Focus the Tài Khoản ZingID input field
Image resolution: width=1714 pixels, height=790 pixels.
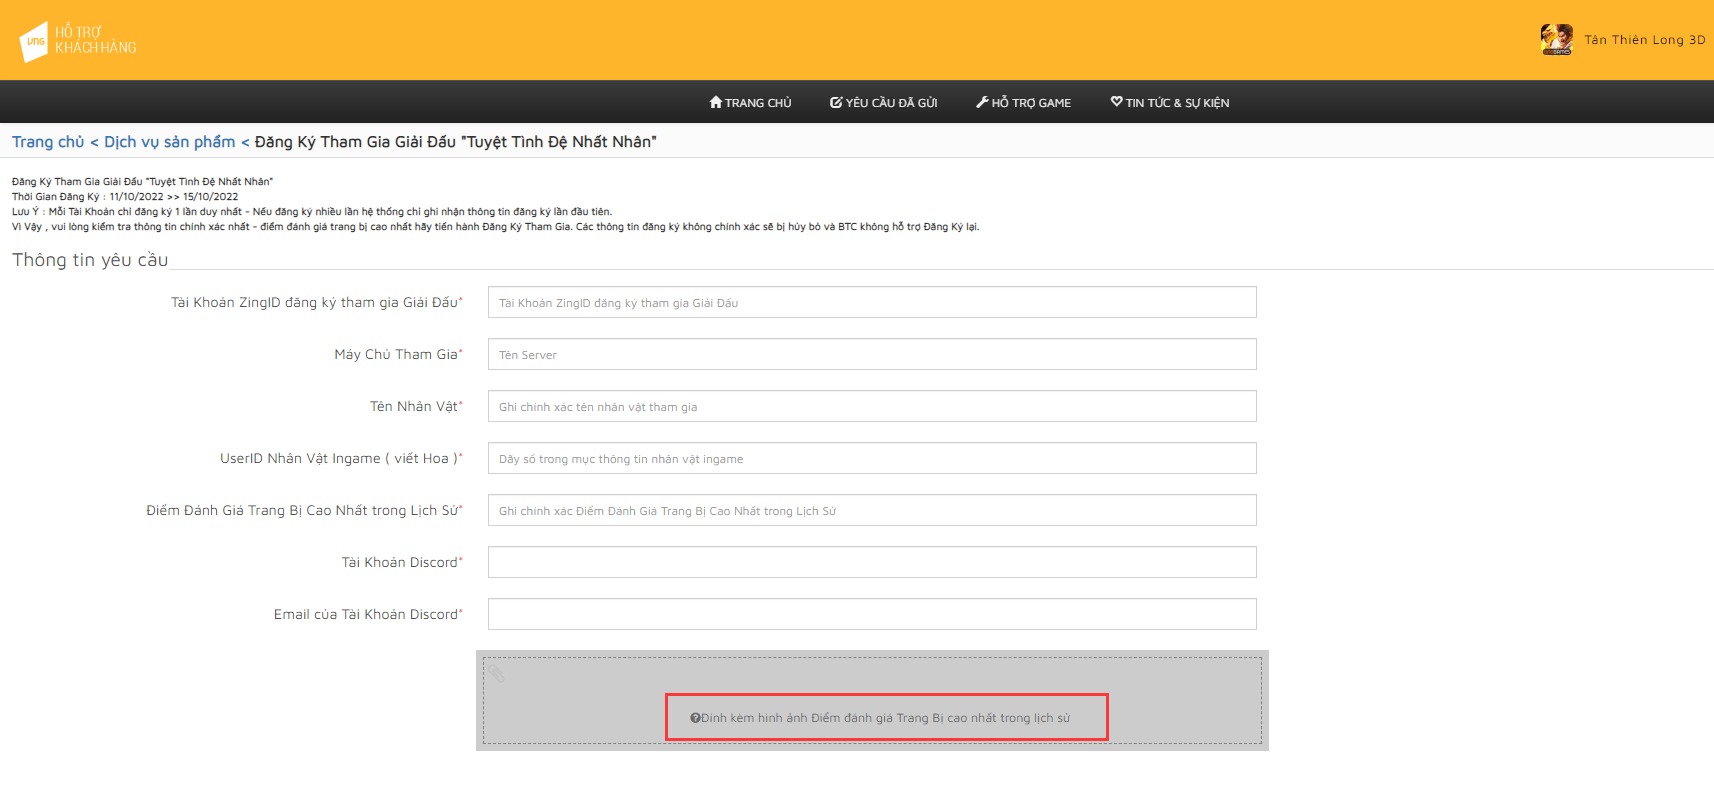click(871, 303)
